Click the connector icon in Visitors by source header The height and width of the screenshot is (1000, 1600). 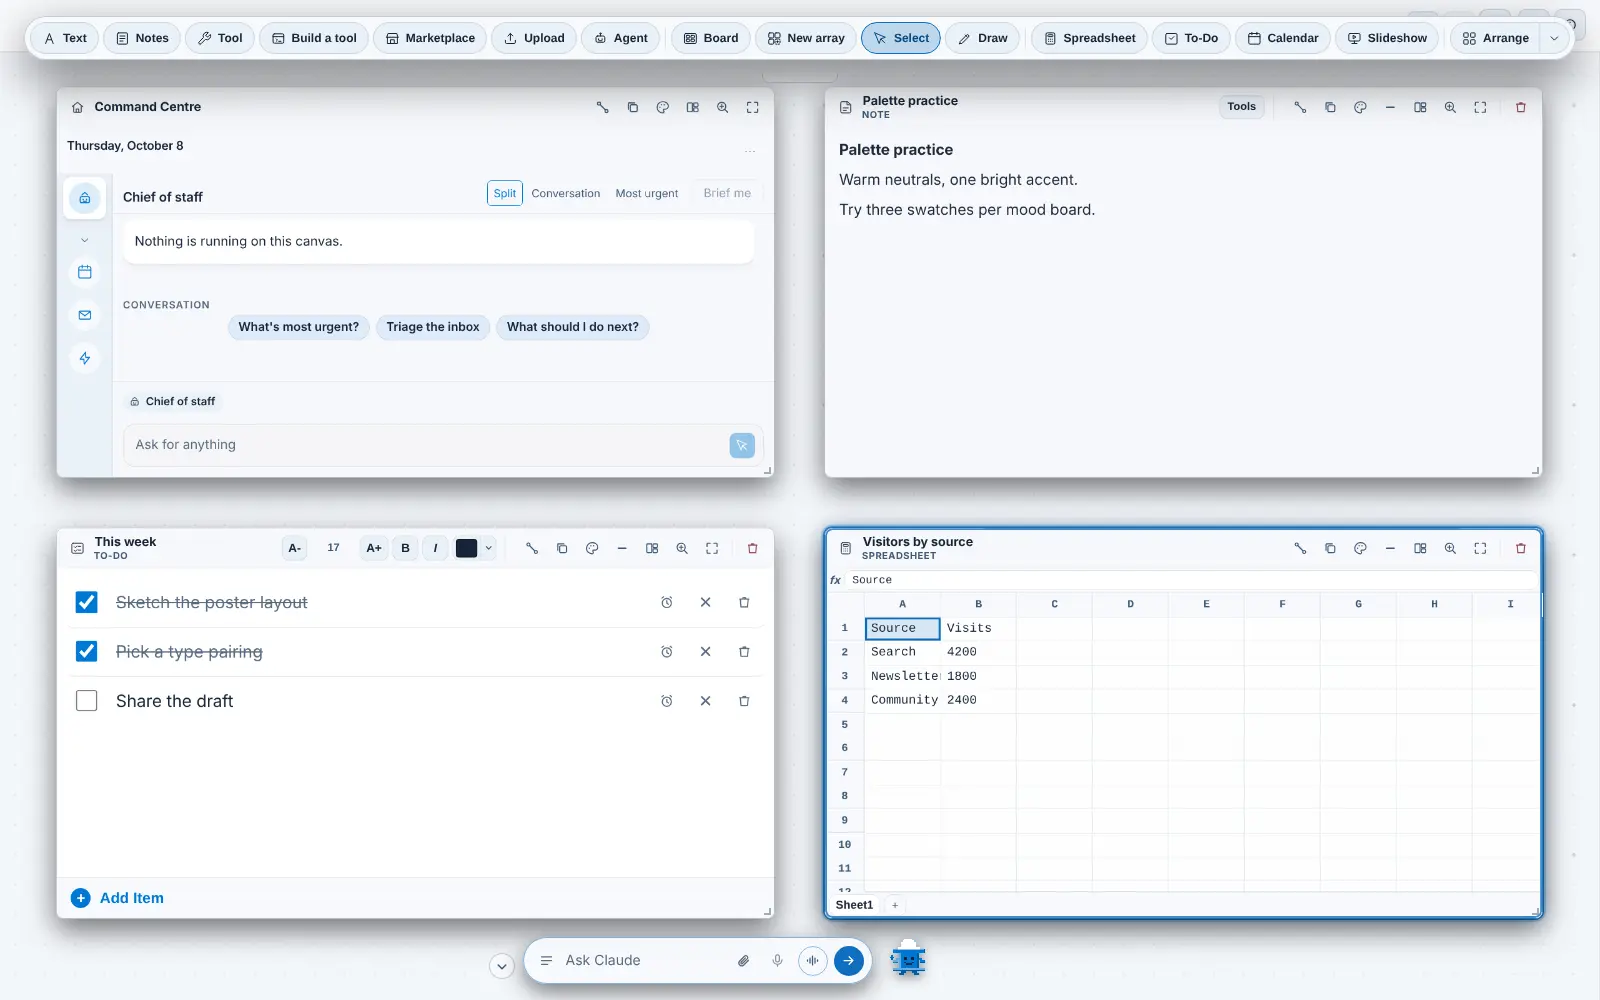[x=1300, y=548]
